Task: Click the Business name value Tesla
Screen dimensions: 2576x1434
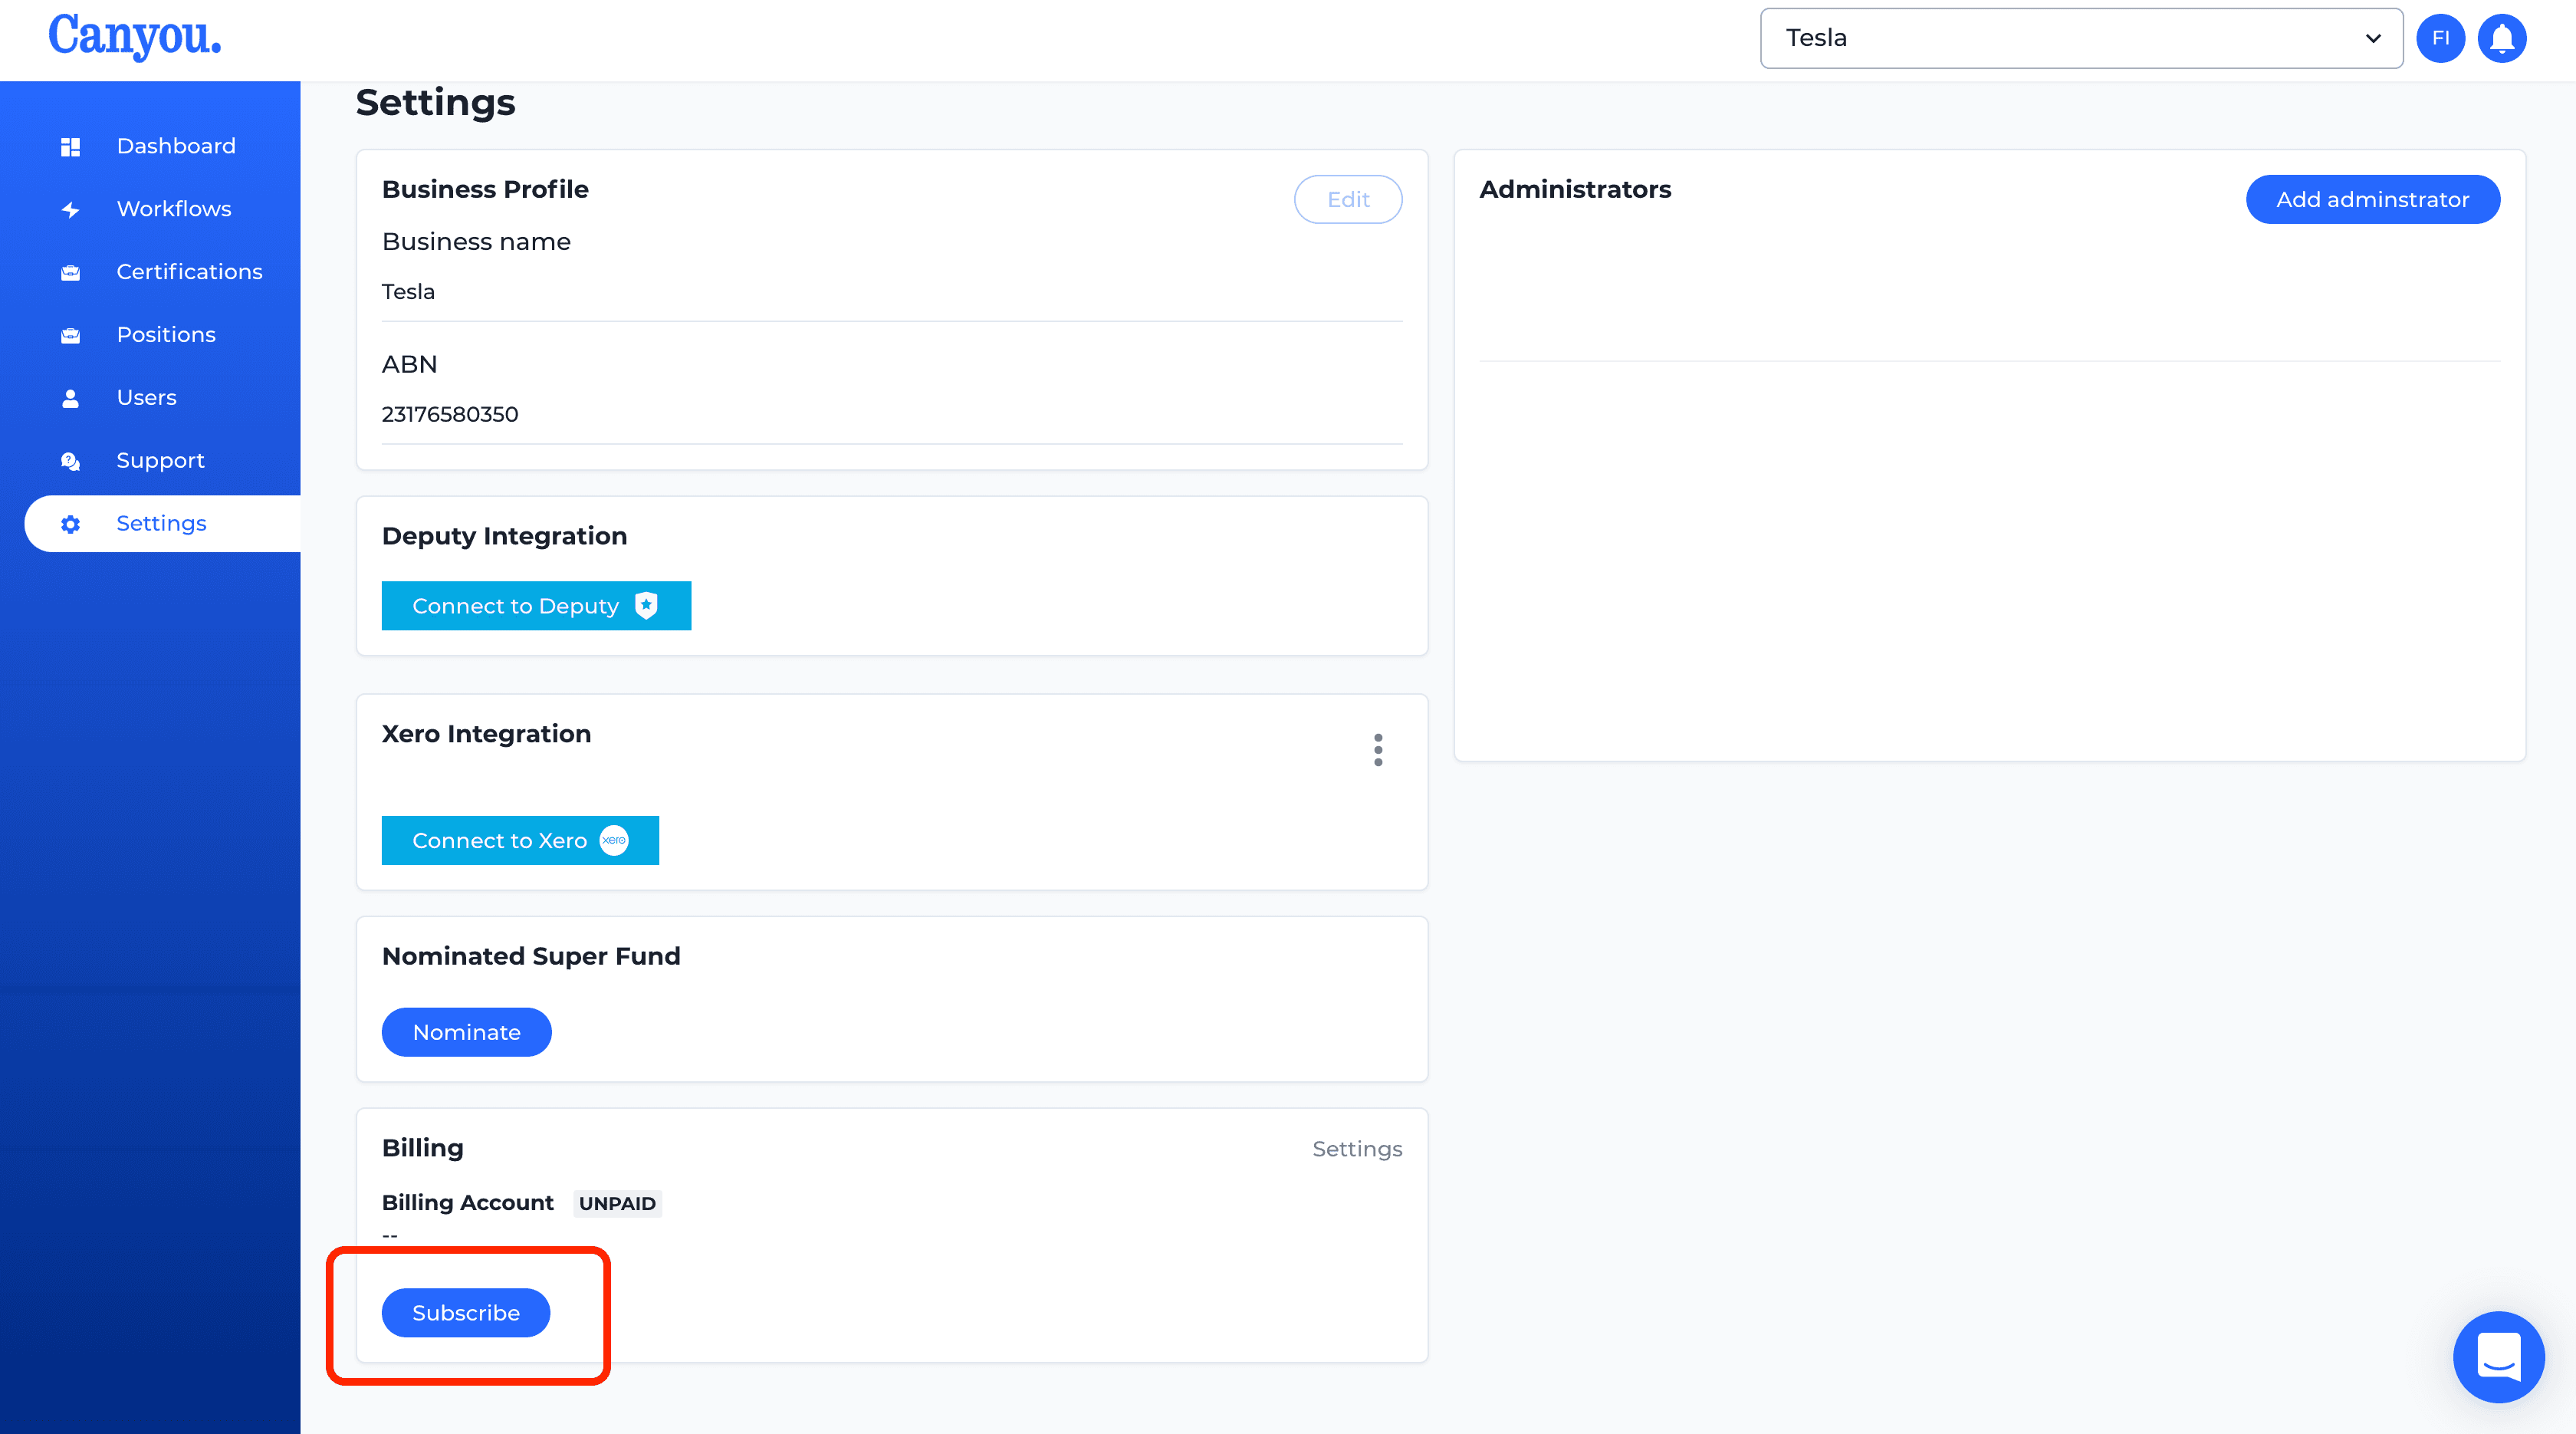Action: [x=408, y=292]
